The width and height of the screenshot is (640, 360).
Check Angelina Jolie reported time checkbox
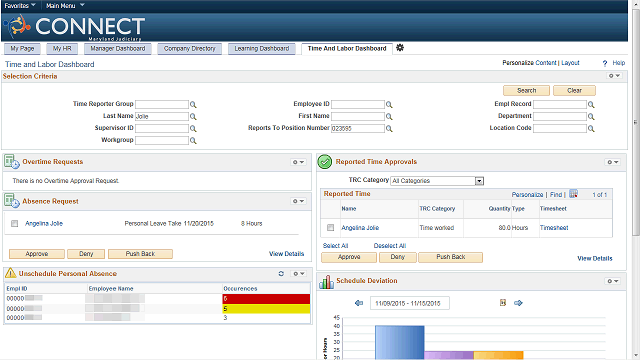[331, 227]
